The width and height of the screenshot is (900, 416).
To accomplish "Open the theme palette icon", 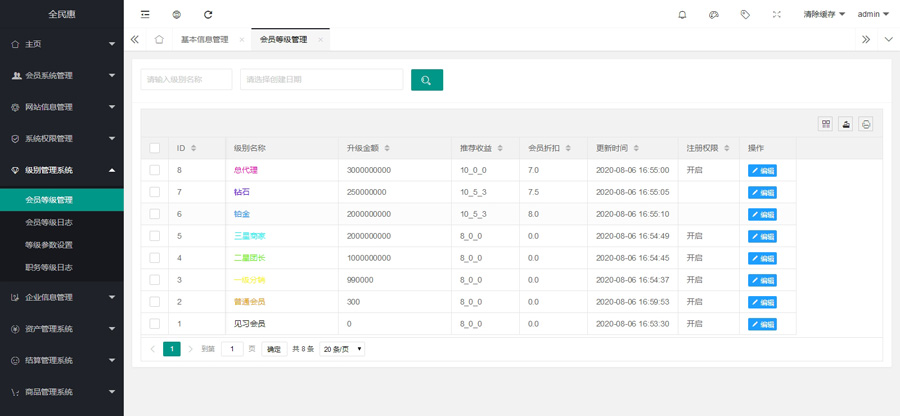I will pos(714,15).
